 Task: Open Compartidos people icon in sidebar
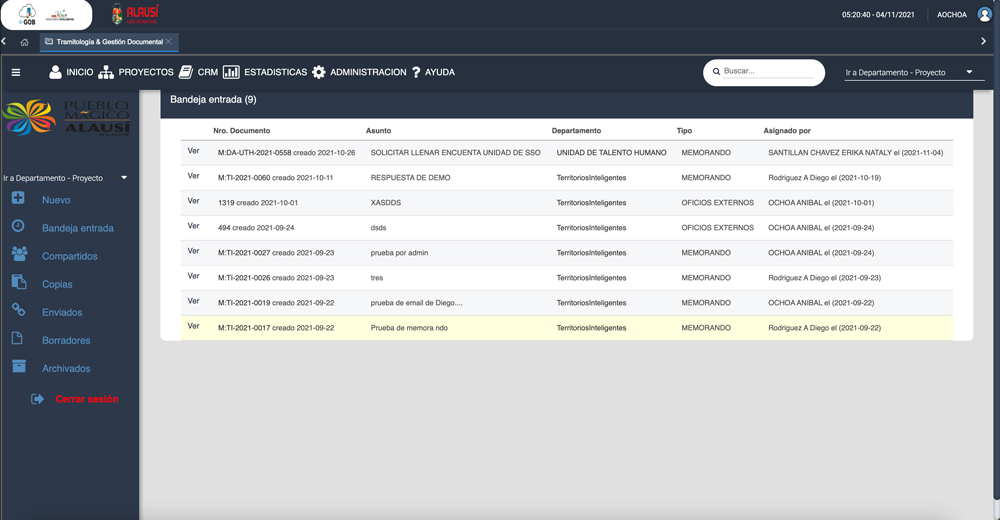click(x=19, y=255)
